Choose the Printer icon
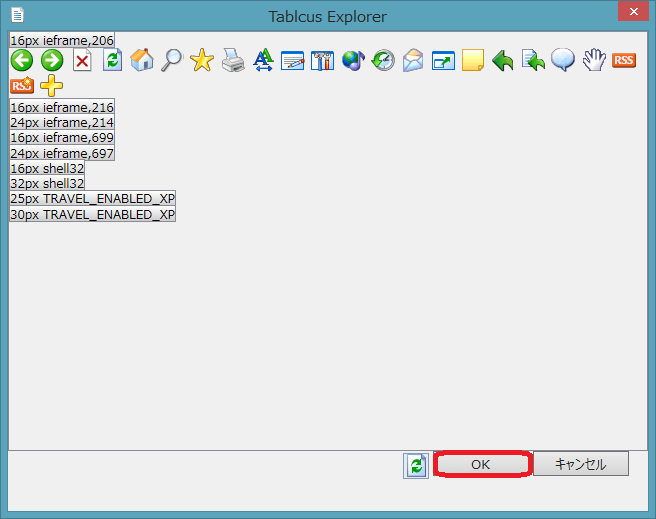This screenshot has width=656, height=519. [x=232, y=61]
